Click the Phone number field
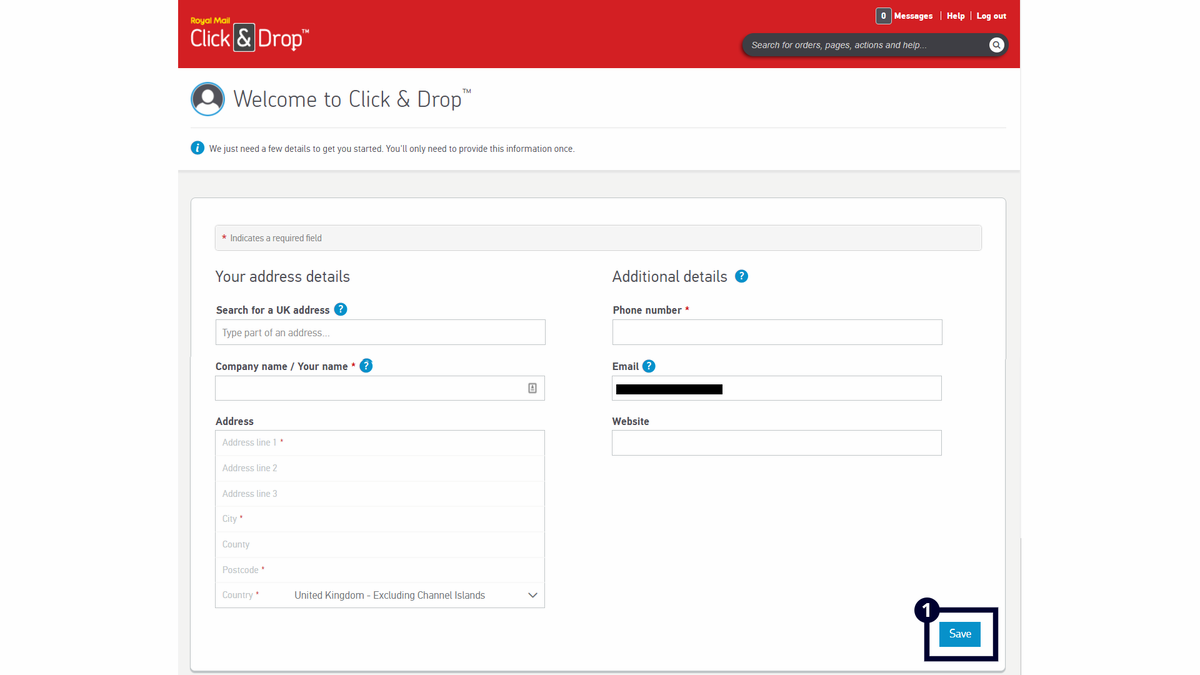This screenshot has width=1200, height=675. coord(777,332)
